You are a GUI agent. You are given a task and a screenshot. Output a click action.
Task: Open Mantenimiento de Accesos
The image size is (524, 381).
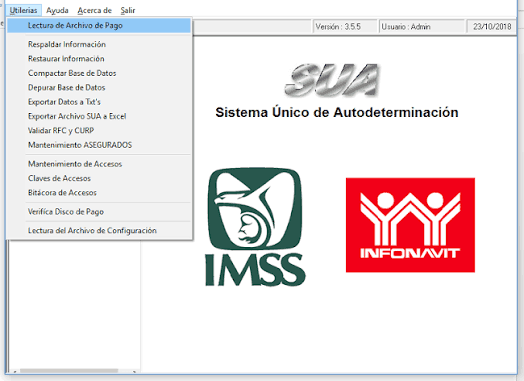pos(99,164)
